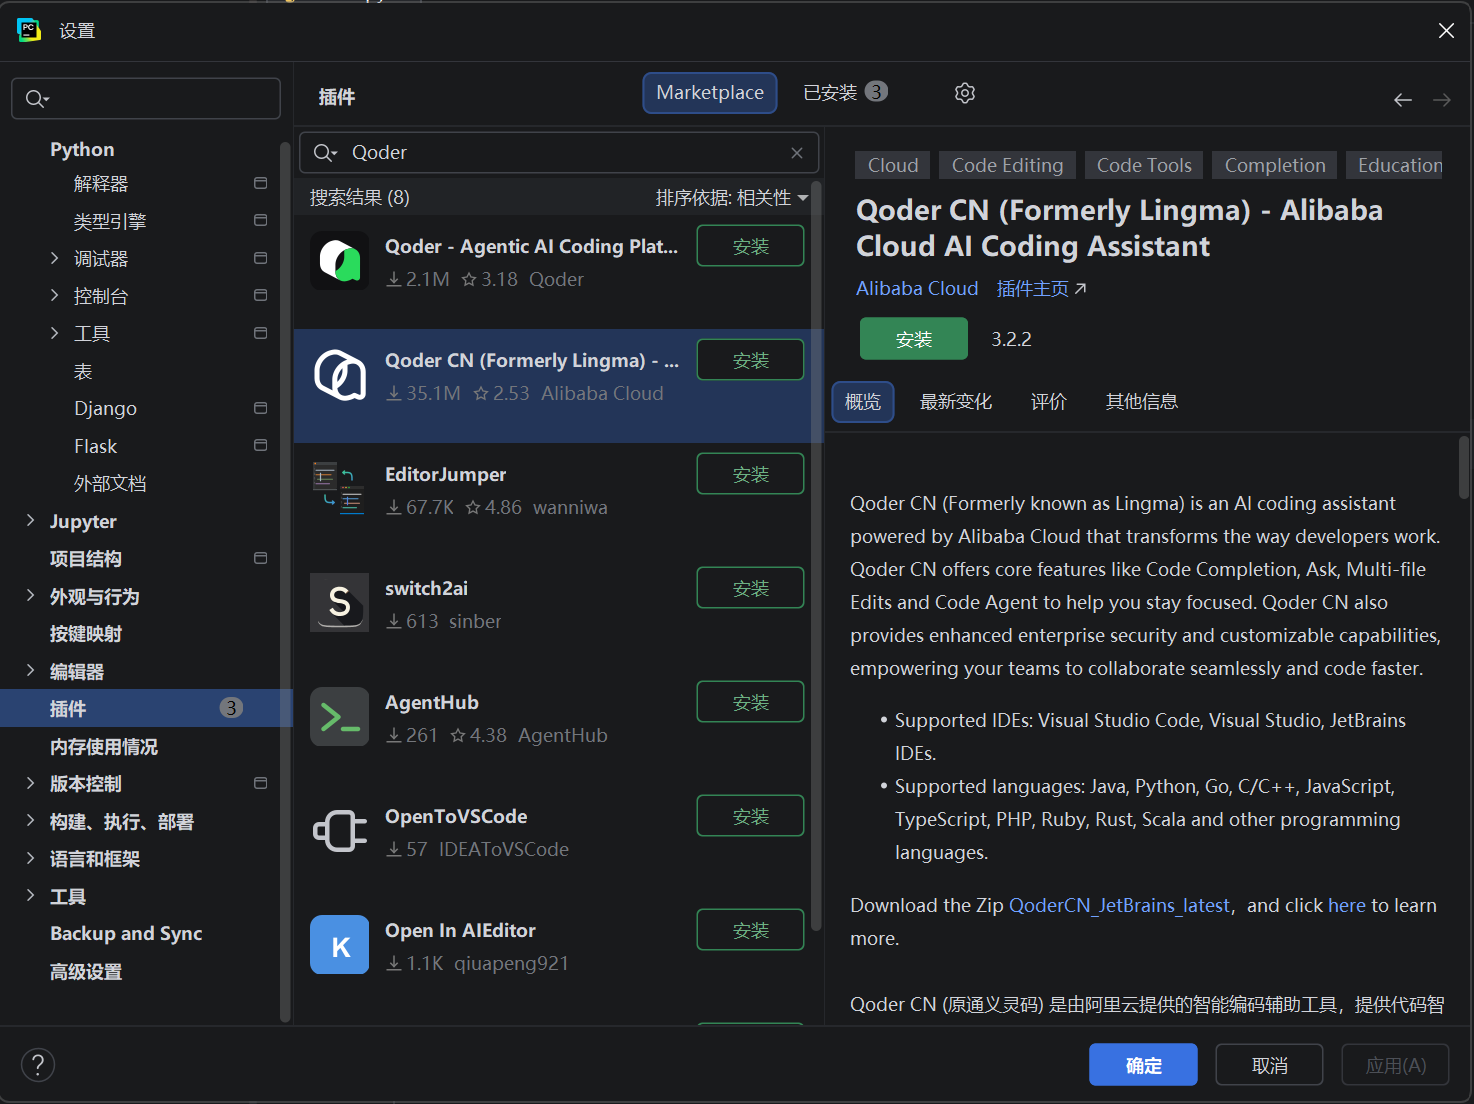Viewport: 1474px width, 1104px height.
Task: Expand the 编辑器 settings section
Action: [x=31, y=670]
